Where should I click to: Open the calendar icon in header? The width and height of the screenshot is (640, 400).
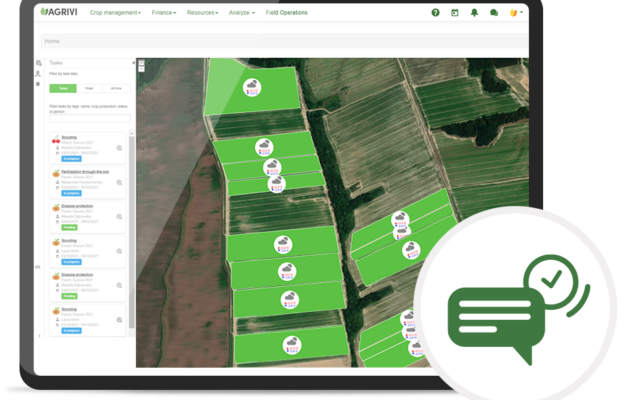455,13
